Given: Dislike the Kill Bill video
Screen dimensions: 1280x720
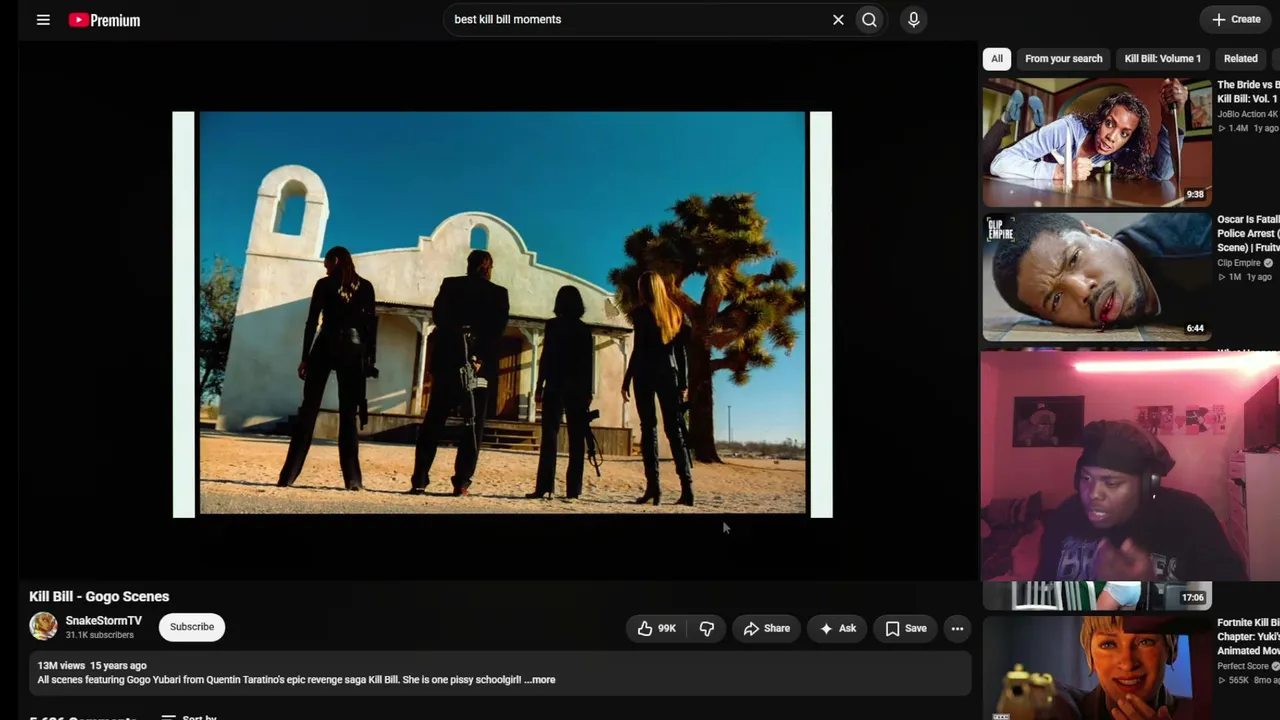Looking at the screenshot, I should [x=707, y=628].
